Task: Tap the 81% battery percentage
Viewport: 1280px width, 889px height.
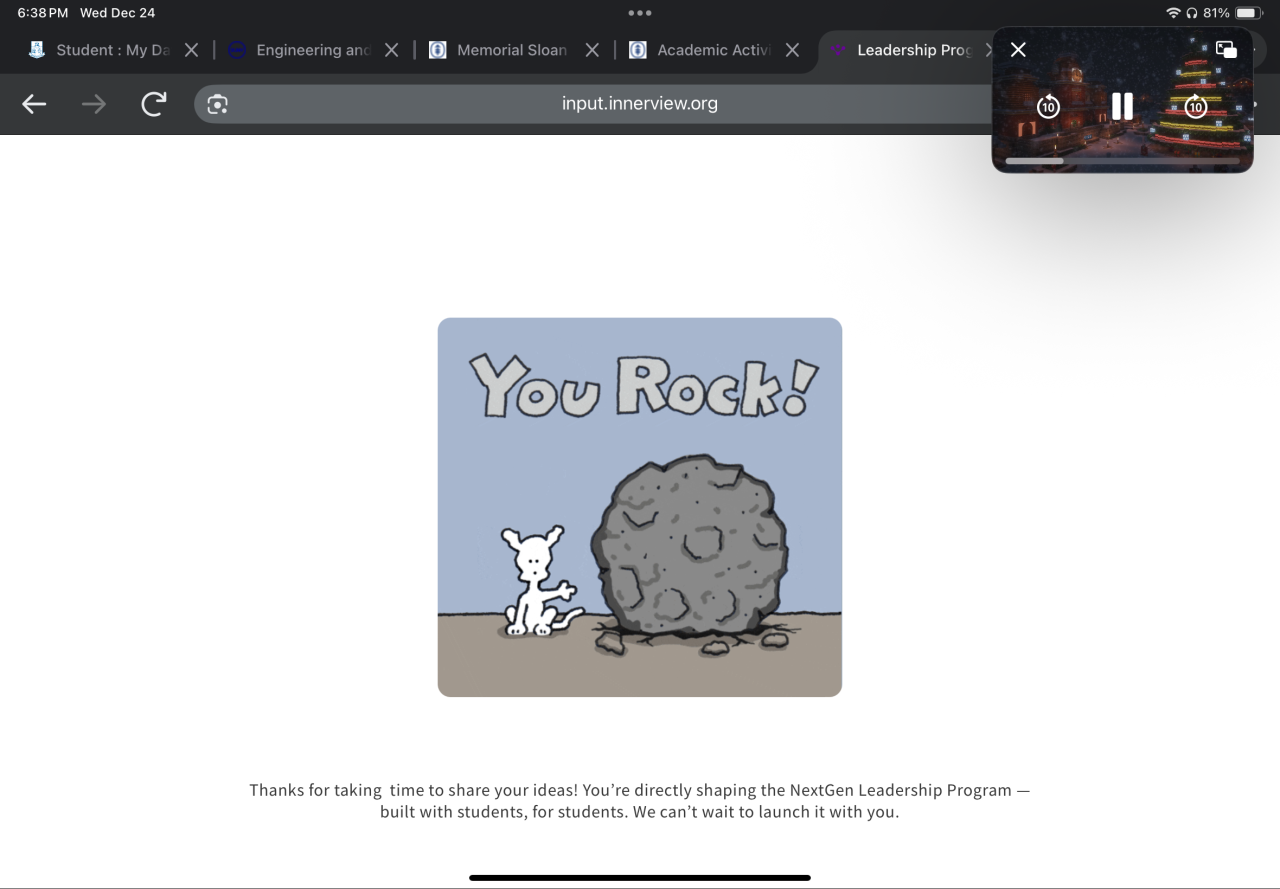Action: pos(1216,13)
